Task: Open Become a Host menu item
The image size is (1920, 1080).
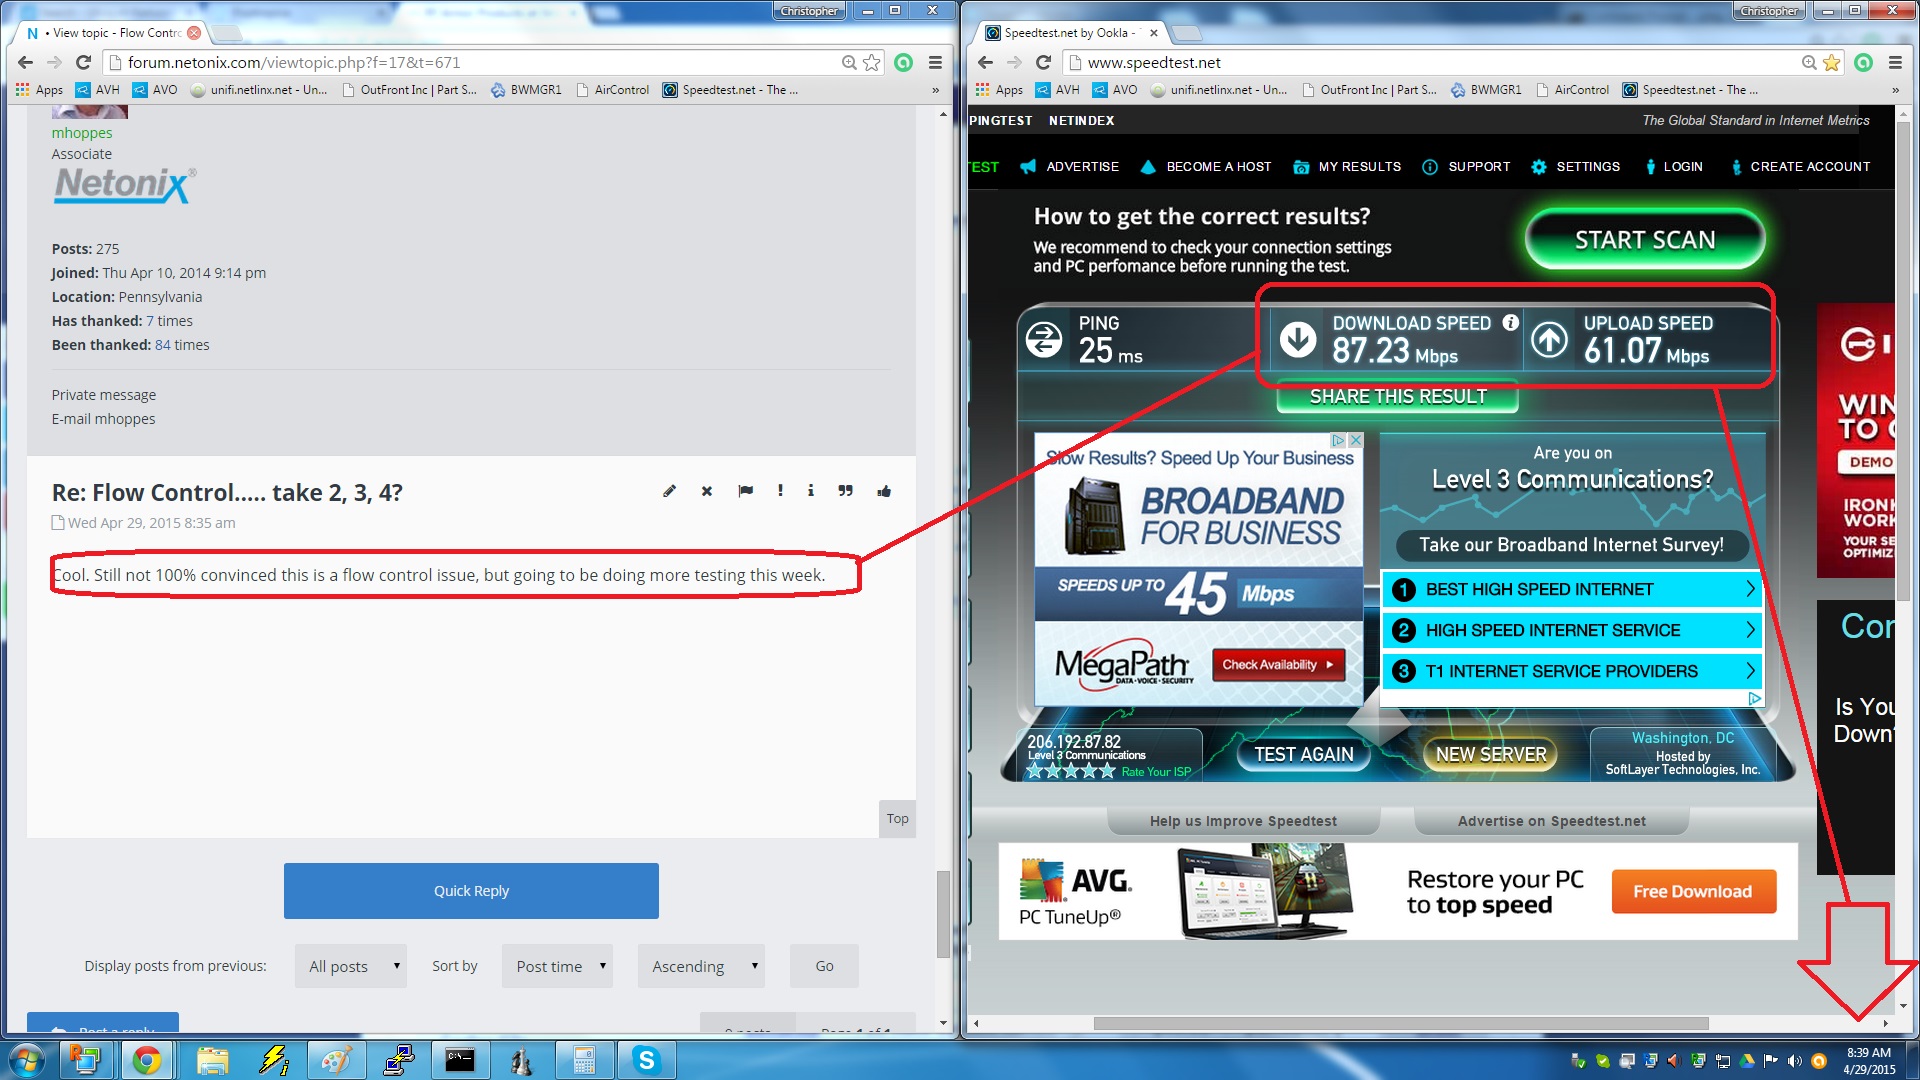Action: 1206,167
